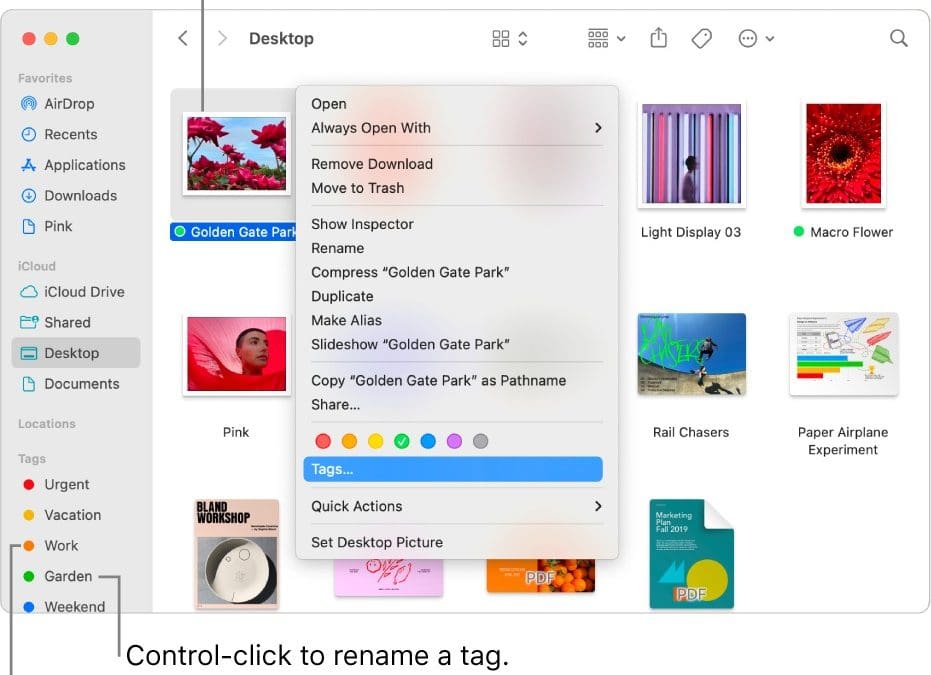Screen dimensions: 931x675
Task: Click Set Desktop Picture option
Action: [x=376, y=542]
